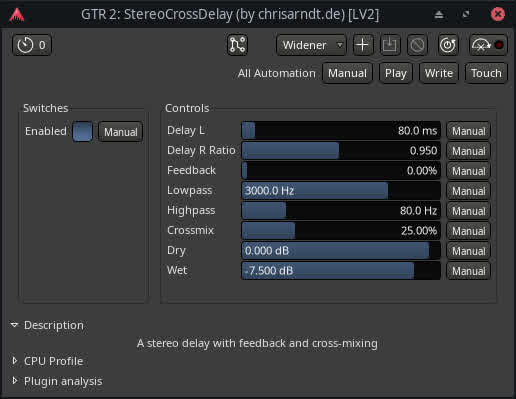Delete the current preset icon

417,45
